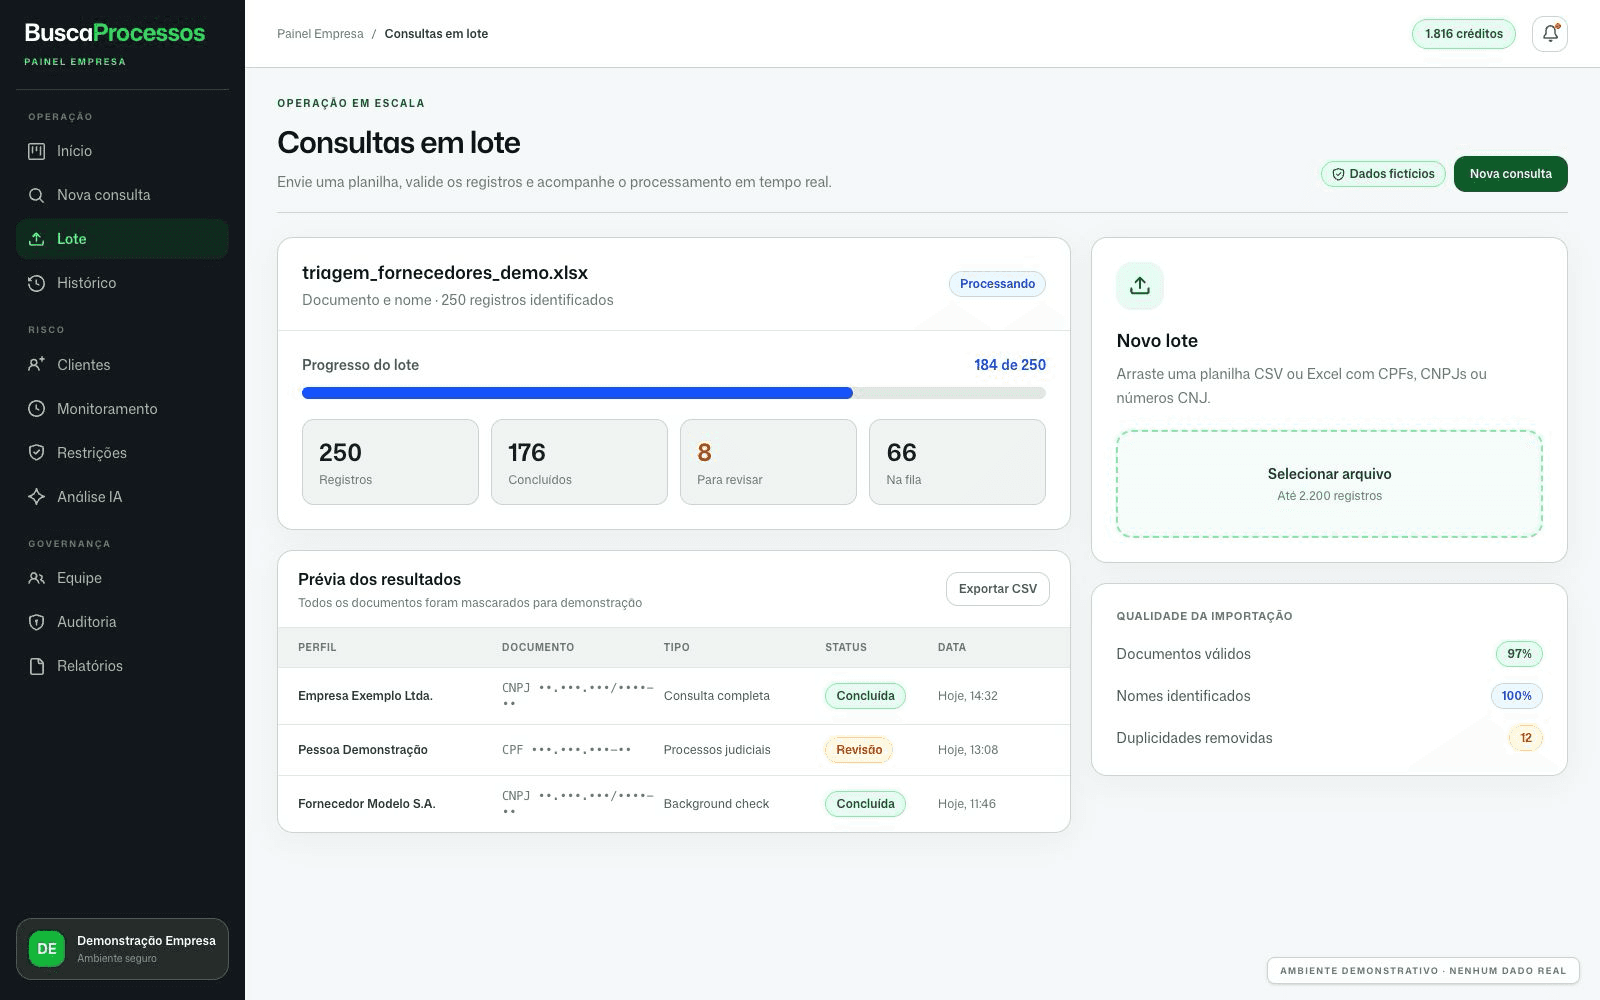Viewport: 1600px width, 1000px height.
Task: Click the shield icon beside Auditoria
Action: tap(37, 622)
